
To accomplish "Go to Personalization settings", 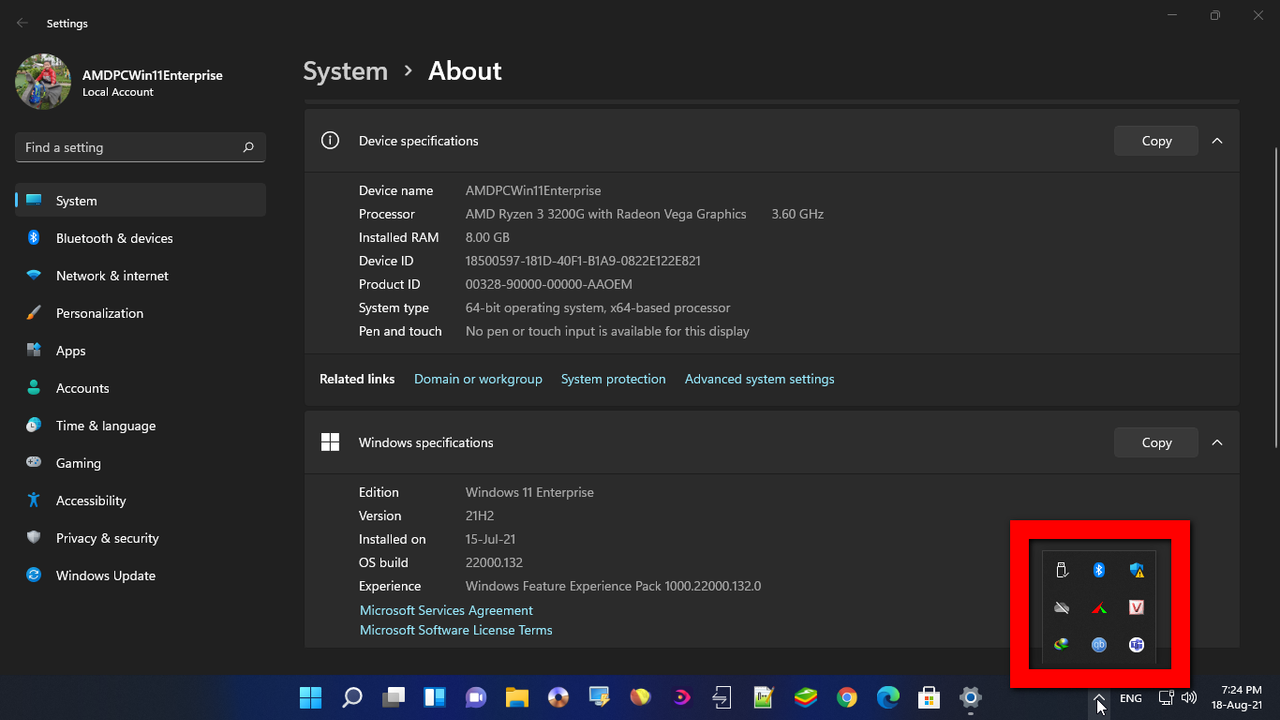I will (141, 313).
